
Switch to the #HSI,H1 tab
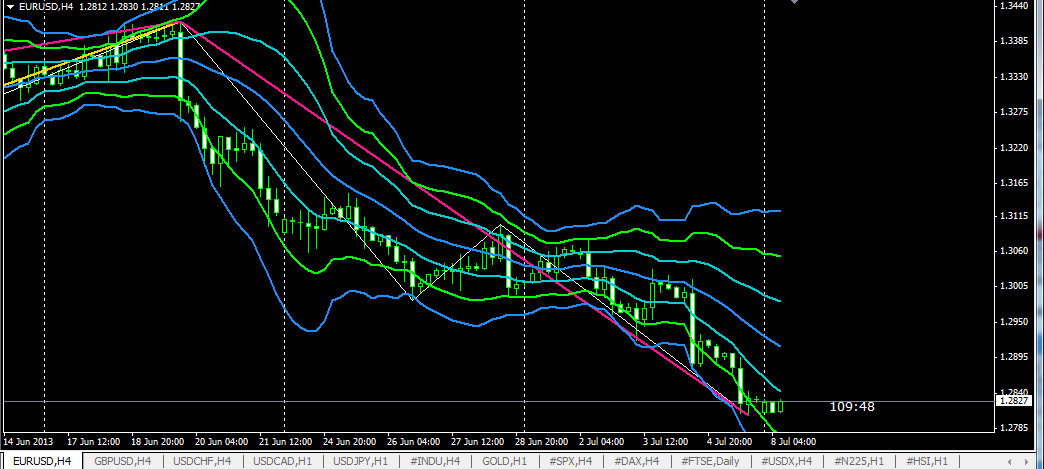pos(926,461)
